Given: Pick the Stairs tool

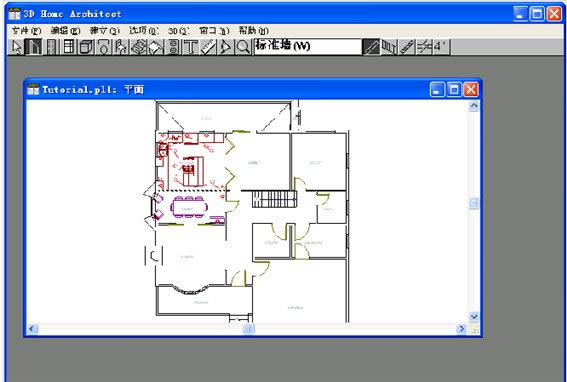Looking at the screenshot, I should [x=138, y=47].
